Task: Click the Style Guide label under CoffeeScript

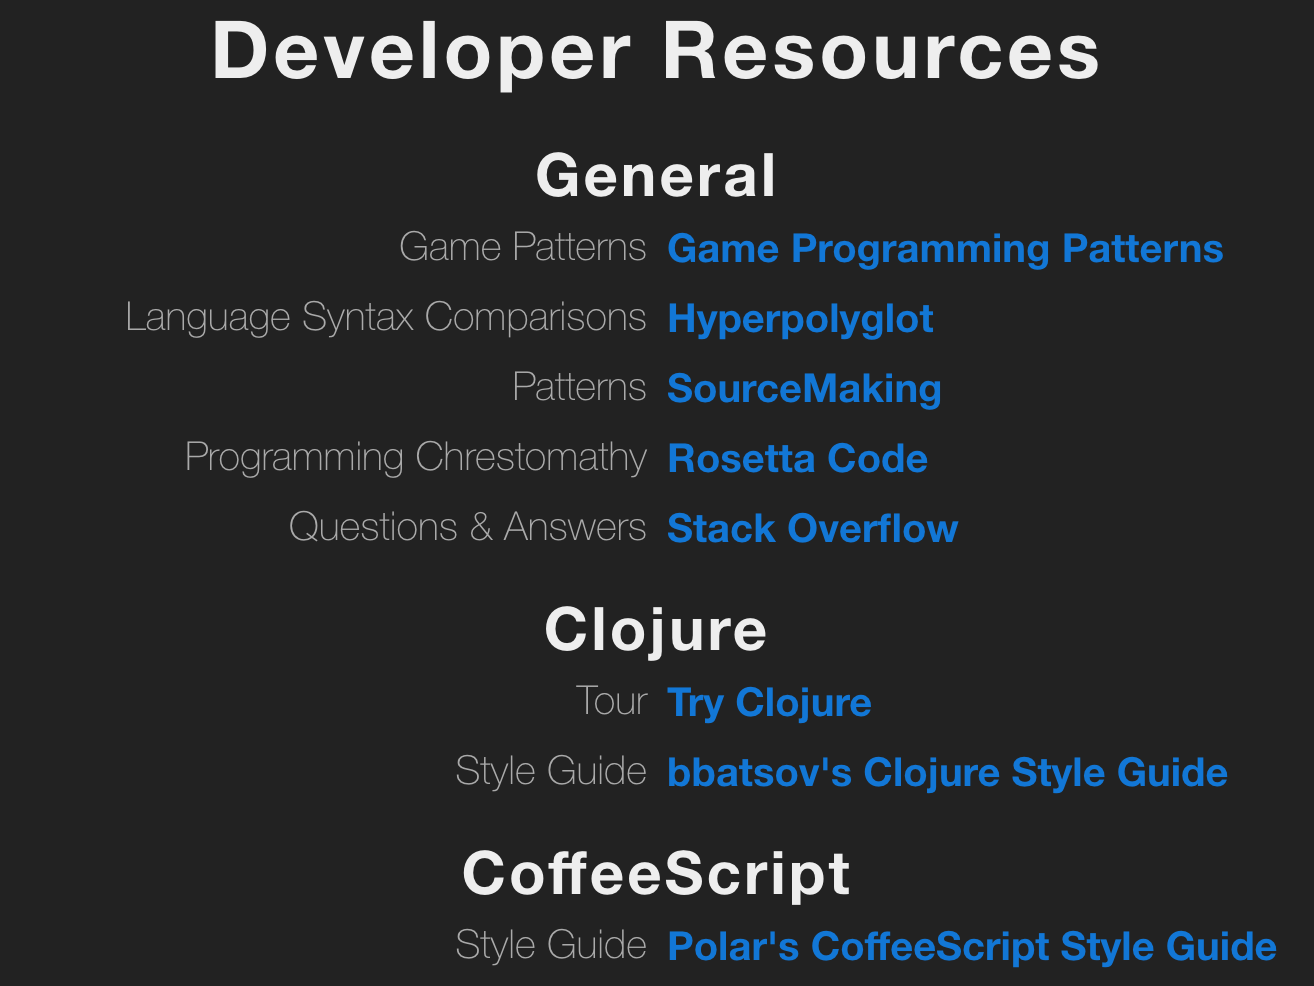Action: (x=550, y=943)
